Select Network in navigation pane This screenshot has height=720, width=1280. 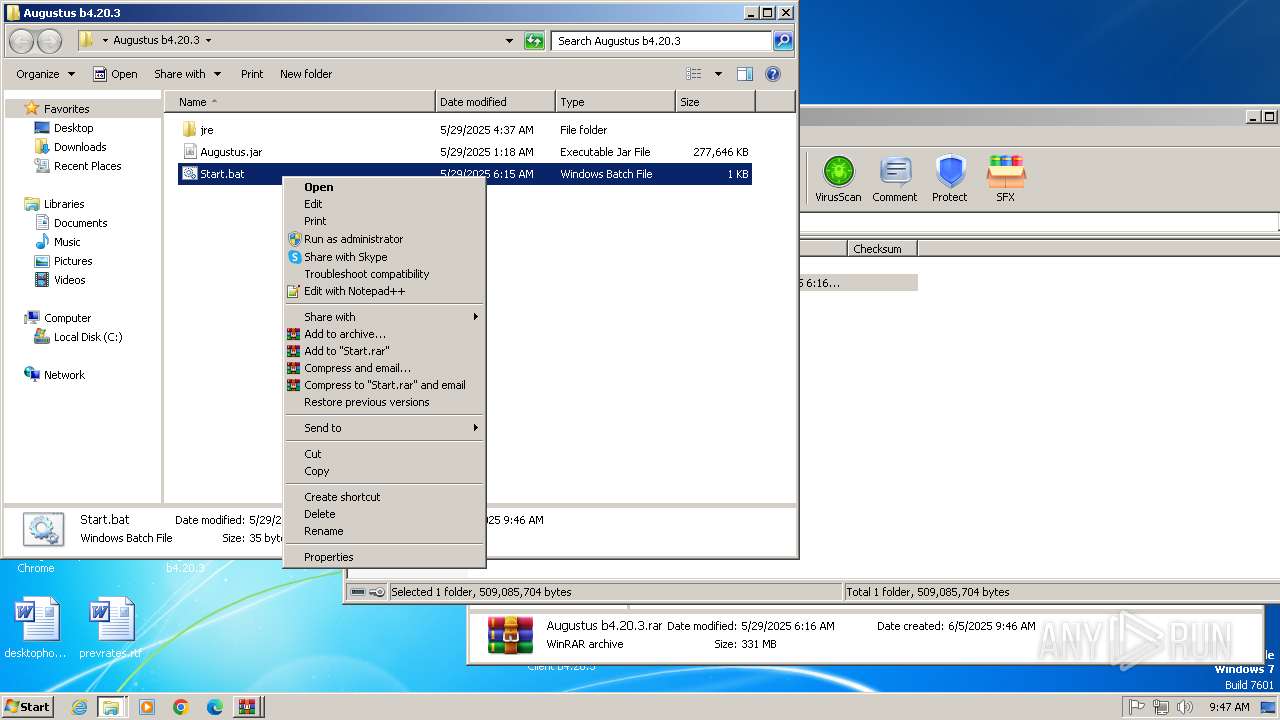click(64, 375)
